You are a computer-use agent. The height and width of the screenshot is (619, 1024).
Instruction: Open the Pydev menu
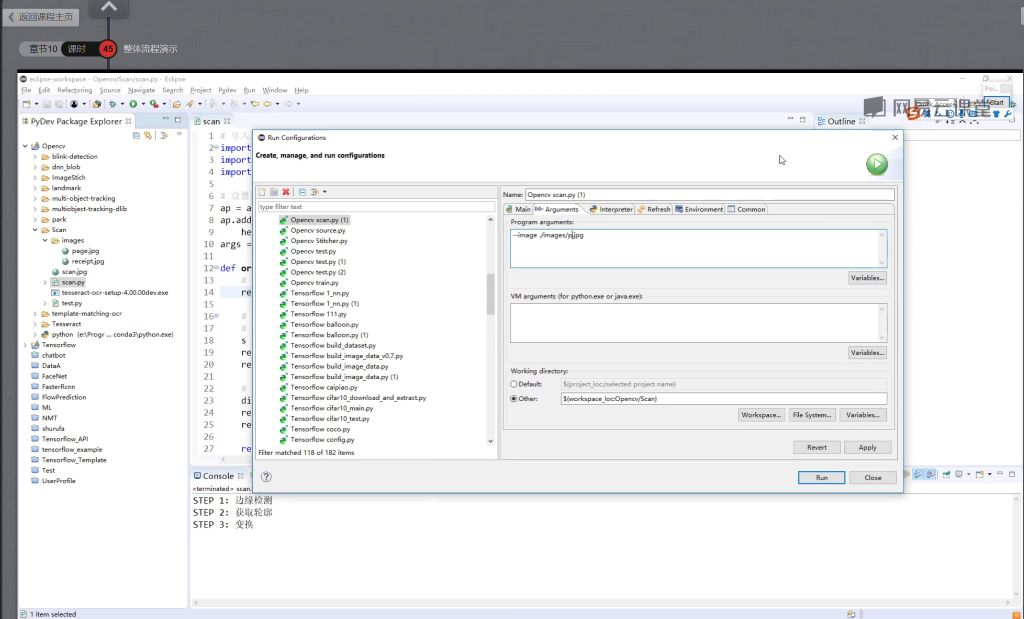tap(227, 90)
